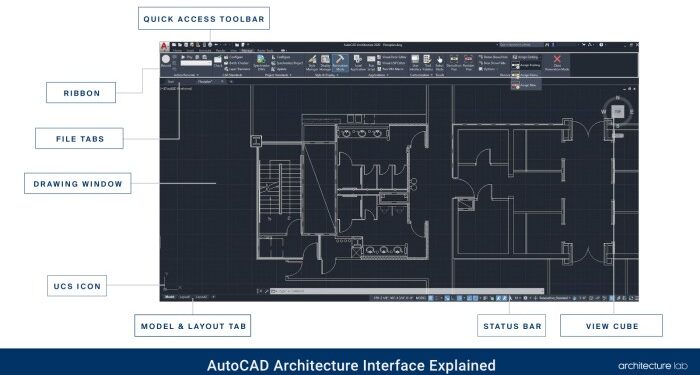Click the plus new drawing tab button
Viewport: 700px width, 375px height.
tap(231, 82)
